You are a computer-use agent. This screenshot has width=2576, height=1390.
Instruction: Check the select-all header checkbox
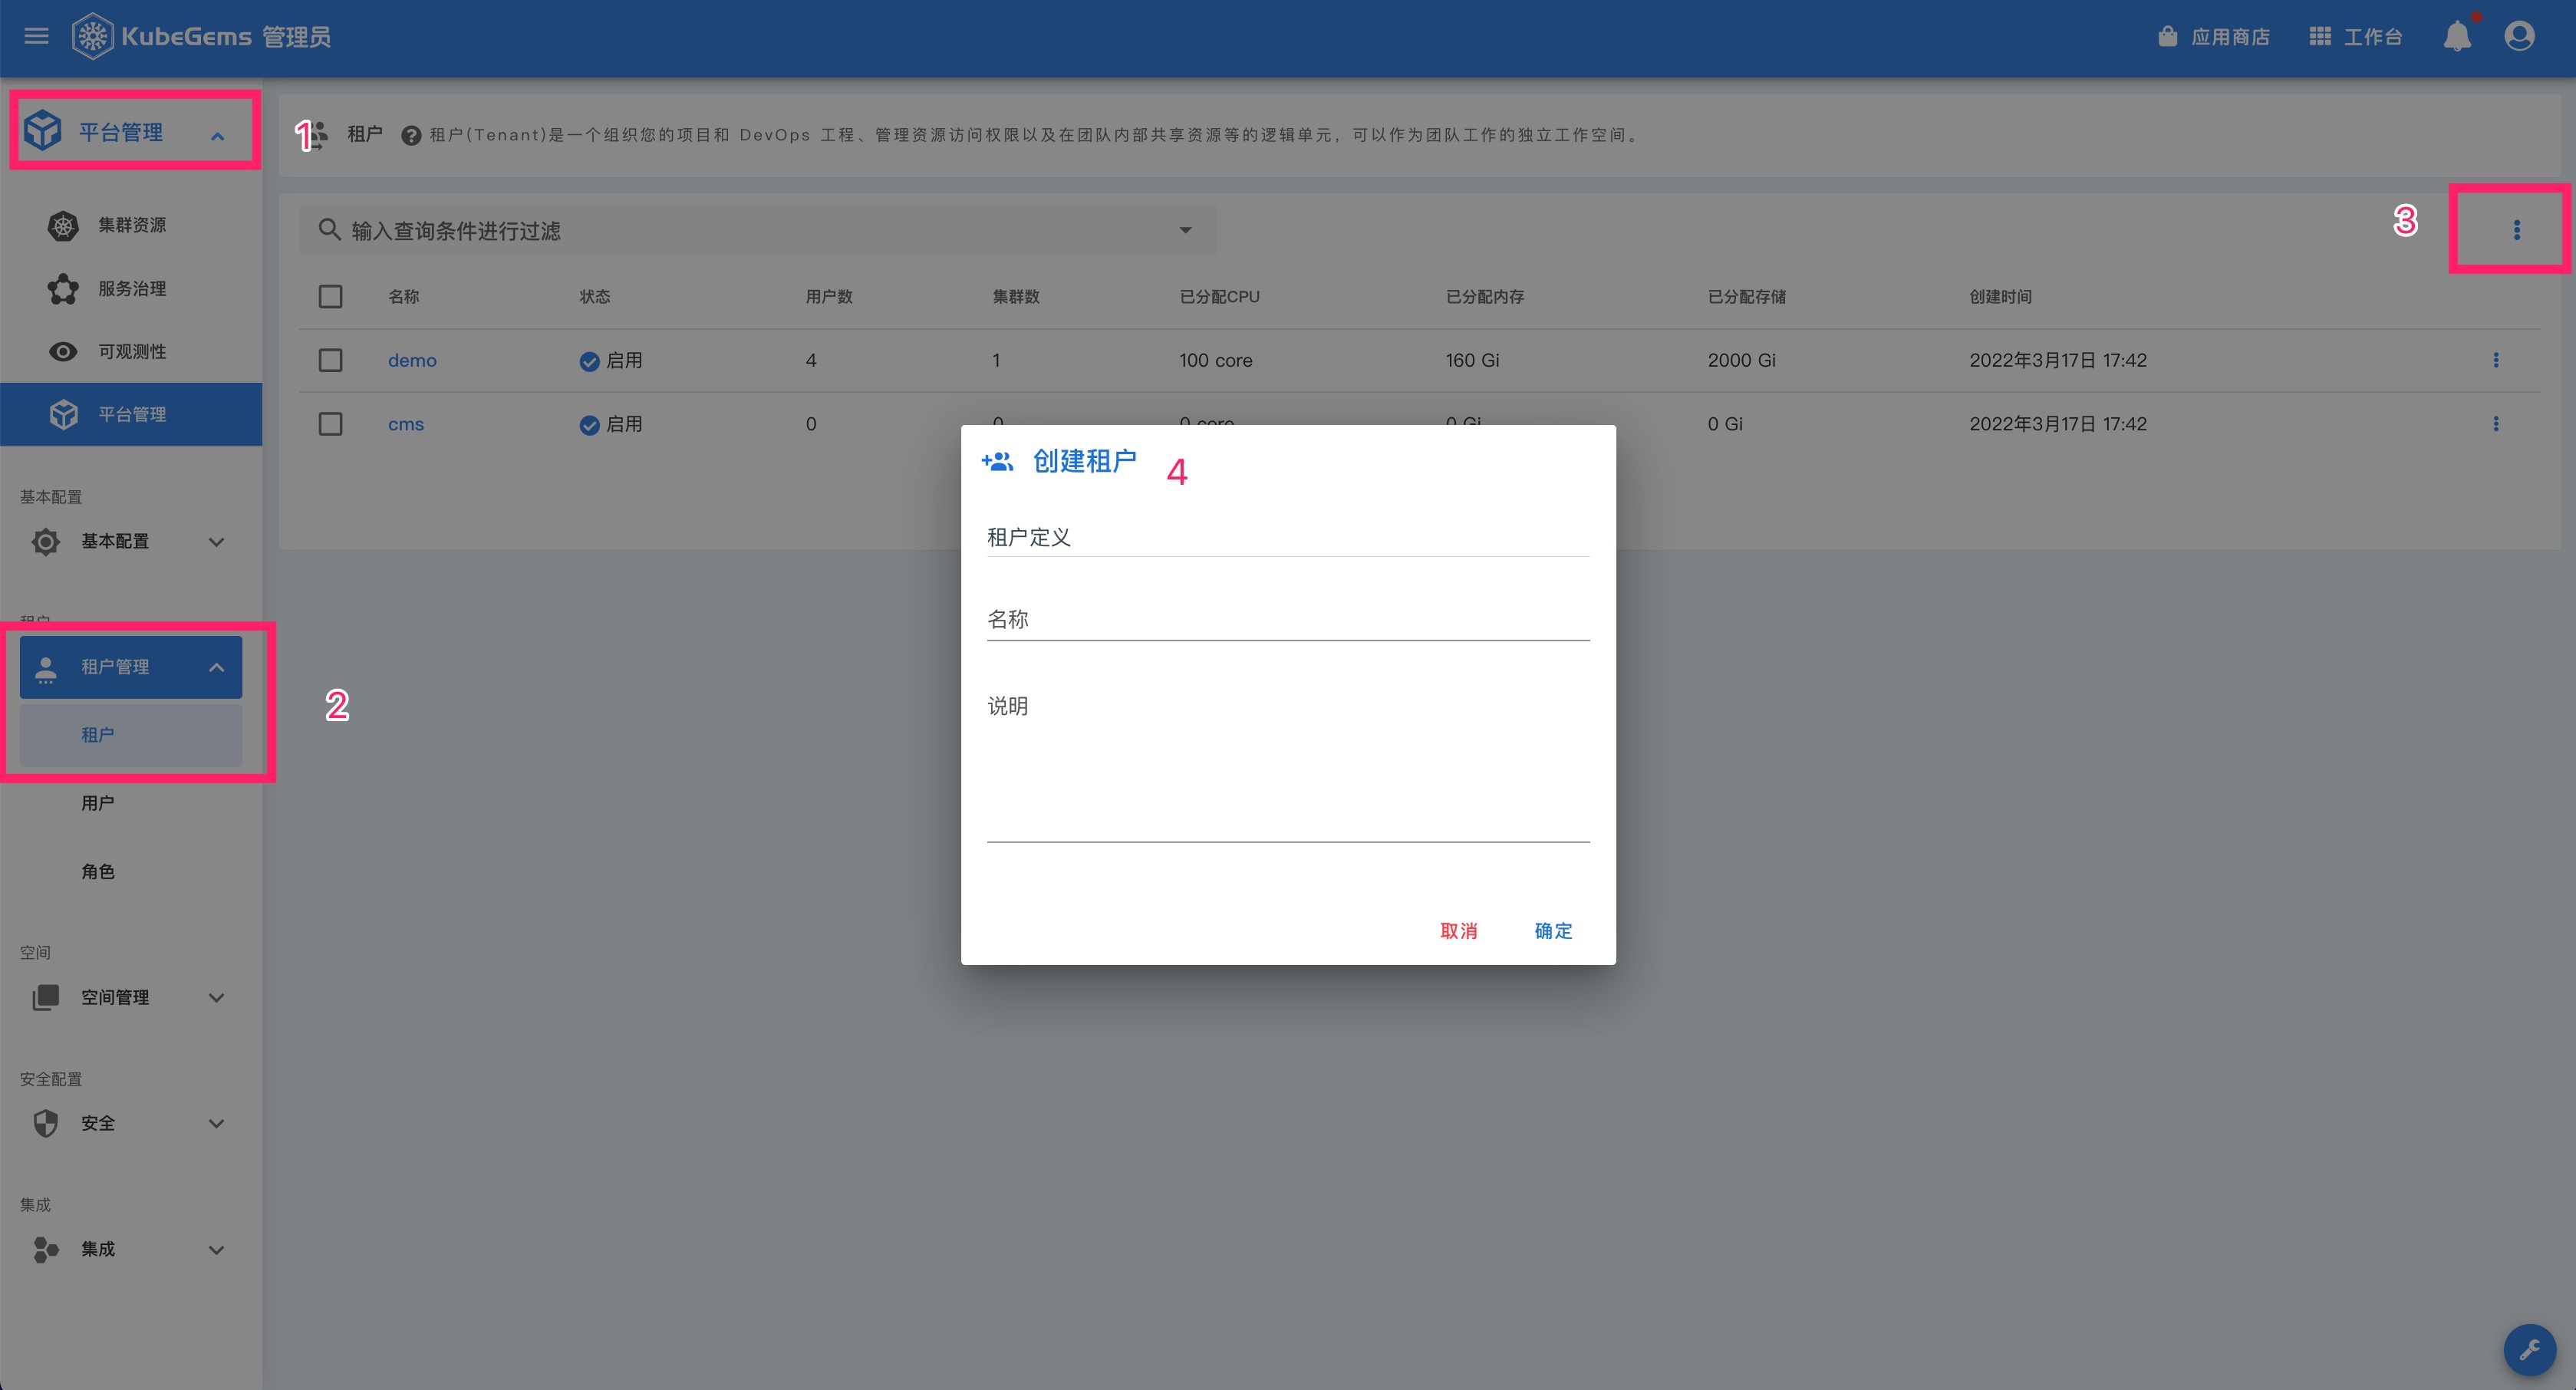pos(330,297)
